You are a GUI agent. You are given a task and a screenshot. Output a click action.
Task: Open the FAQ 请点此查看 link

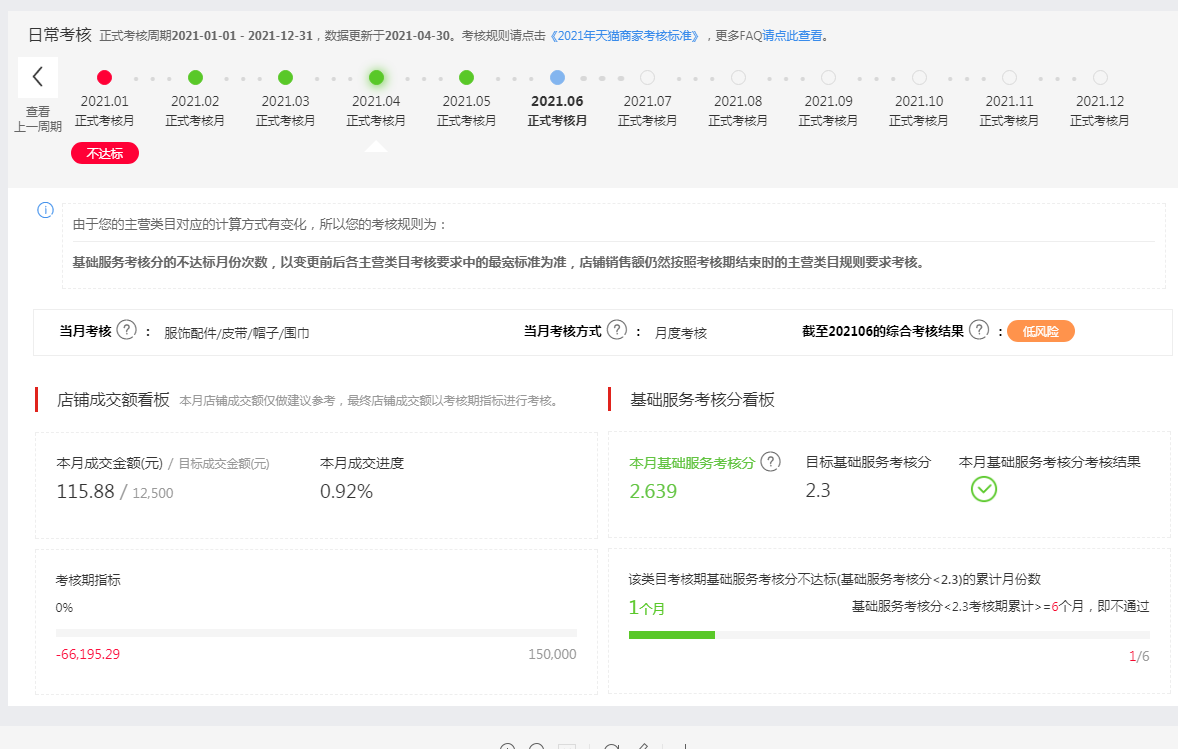point(792,35)
